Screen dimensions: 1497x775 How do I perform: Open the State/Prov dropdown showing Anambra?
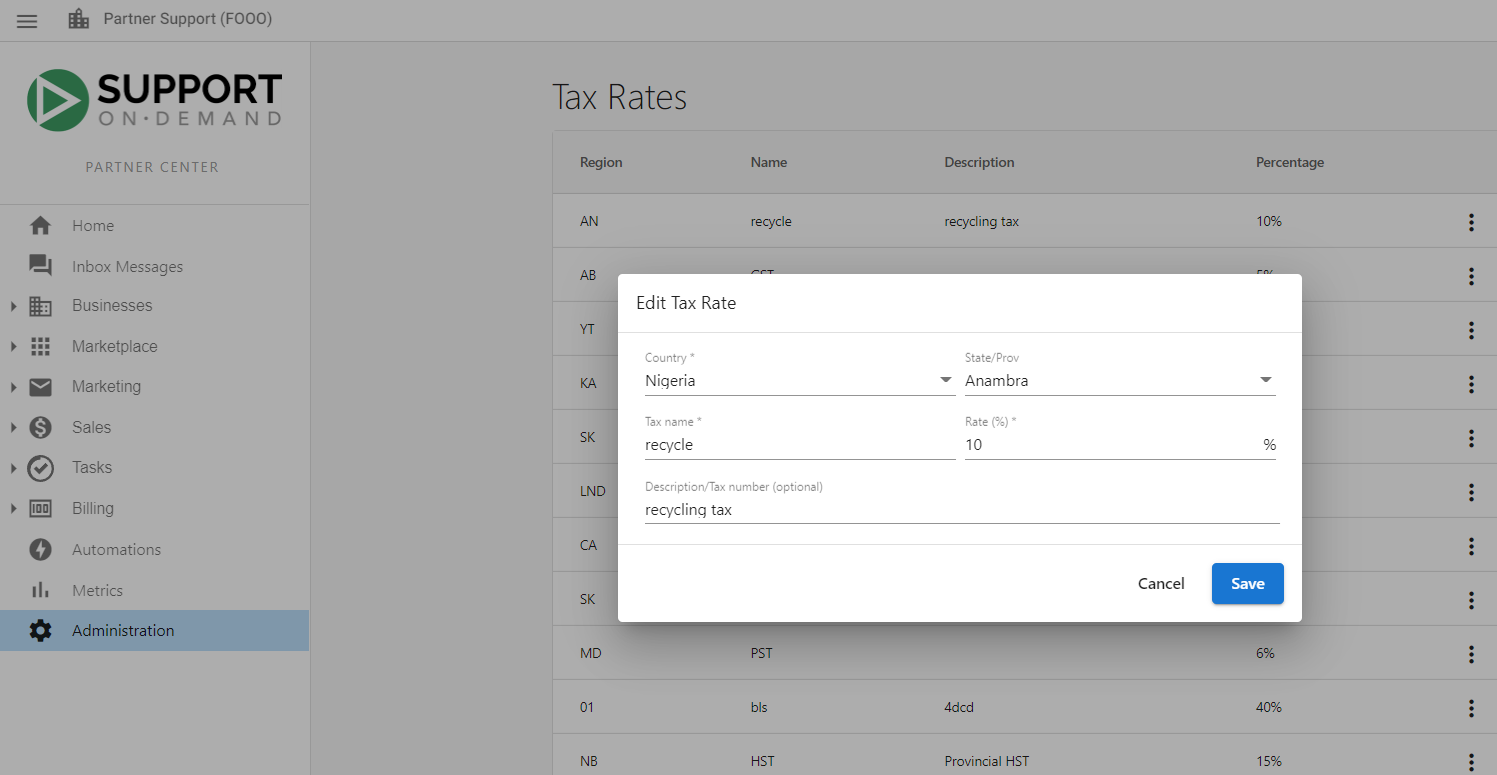coord(1120,380)
